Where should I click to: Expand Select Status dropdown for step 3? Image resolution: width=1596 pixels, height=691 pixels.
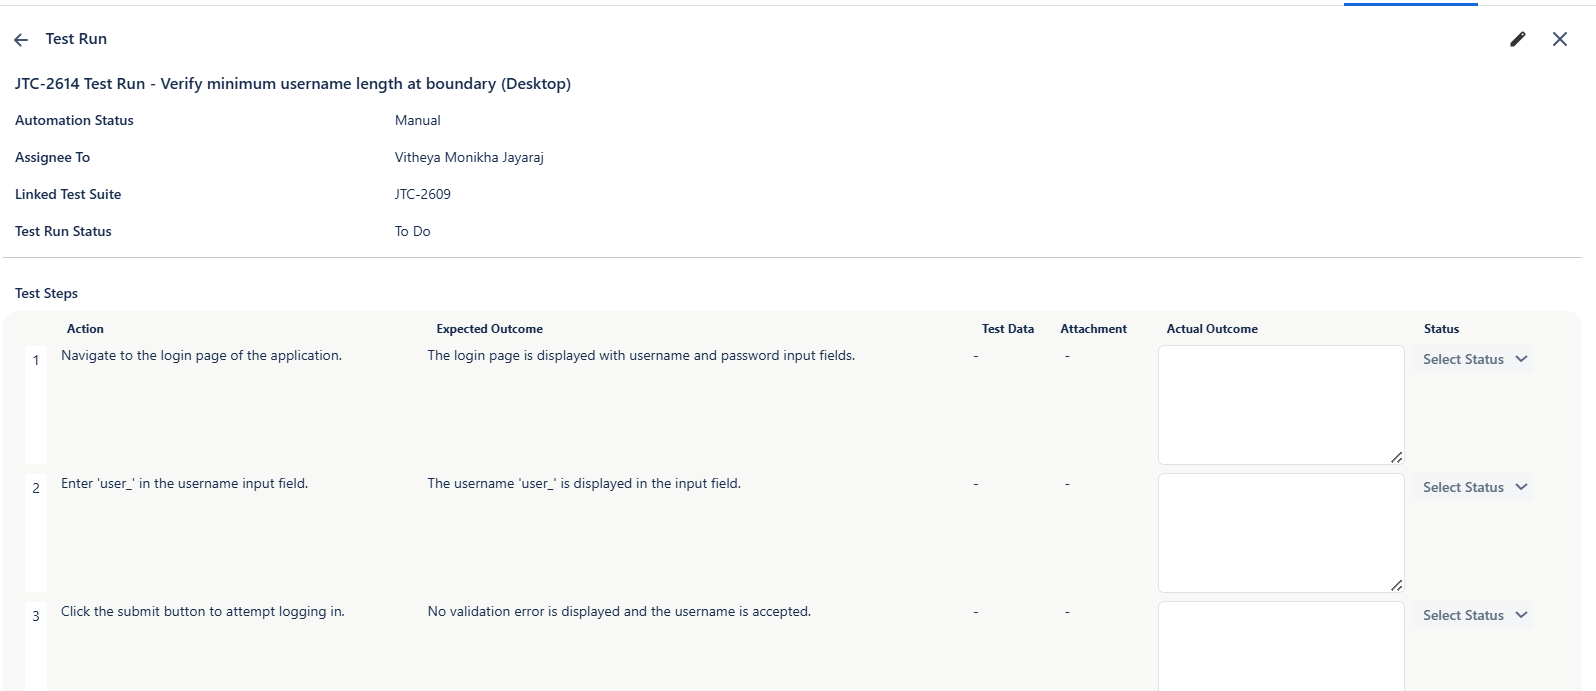pos(1474,615)
